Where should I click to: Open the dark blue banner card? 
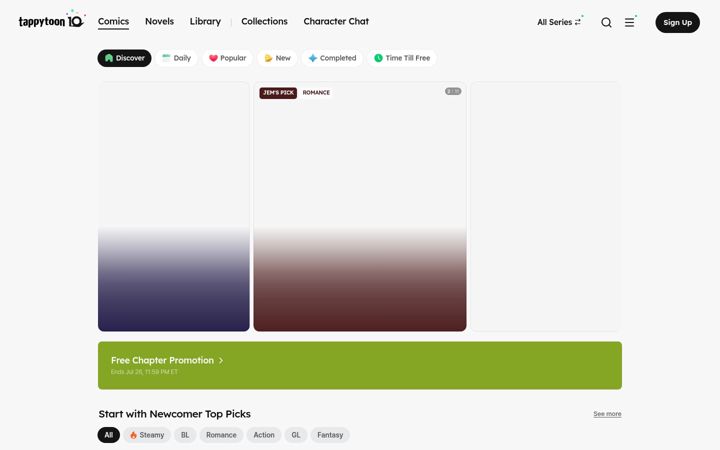(x=174, y=207)
